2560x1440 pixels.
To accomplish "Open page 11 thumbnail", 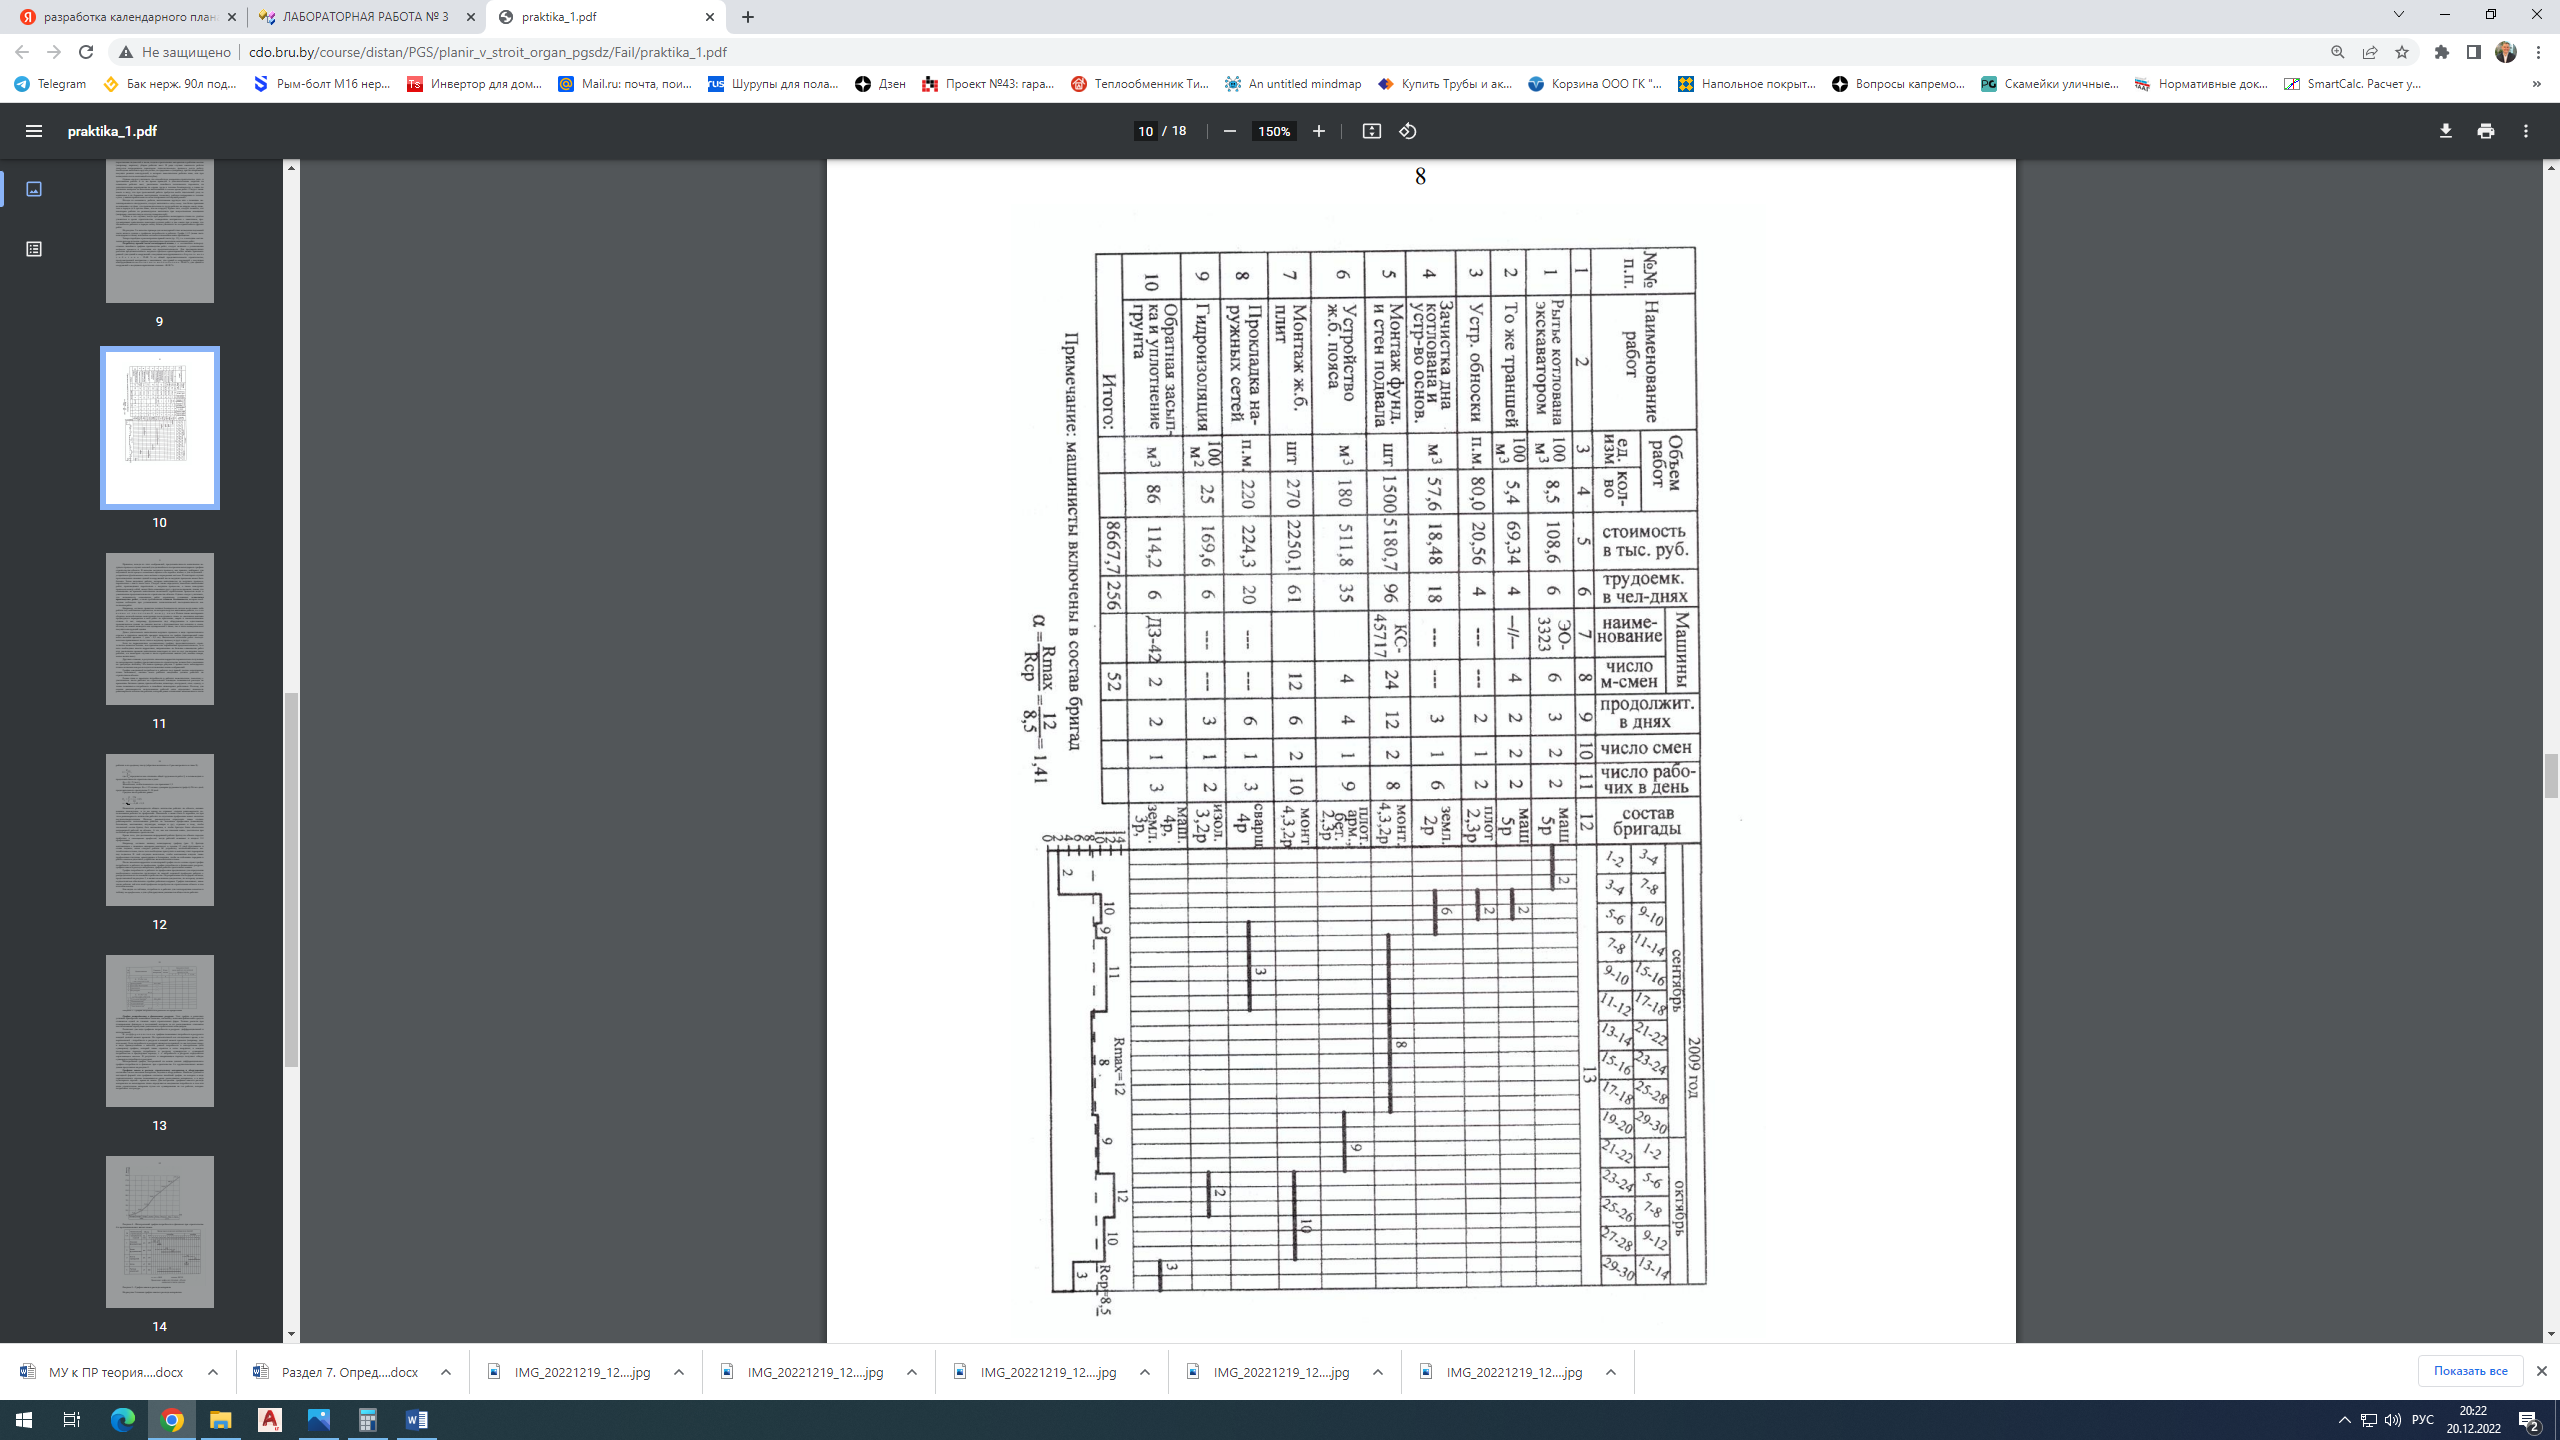I will click(160, 629).
